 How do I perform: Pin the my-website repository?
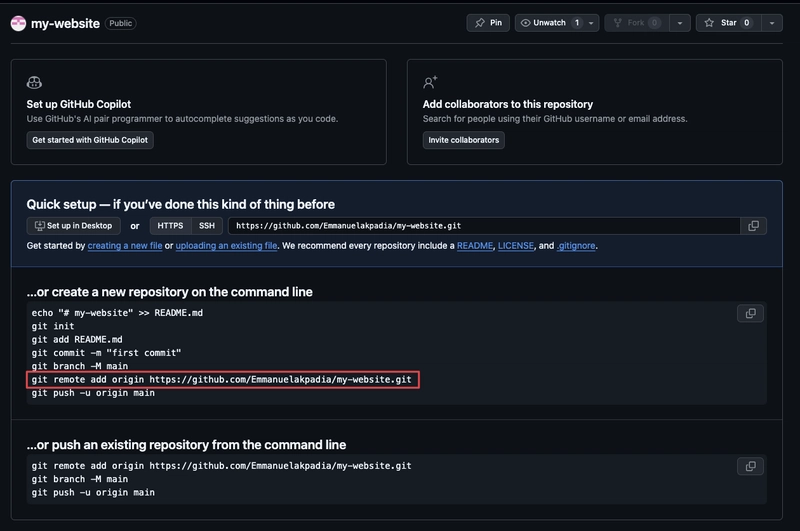coord(488,23)
